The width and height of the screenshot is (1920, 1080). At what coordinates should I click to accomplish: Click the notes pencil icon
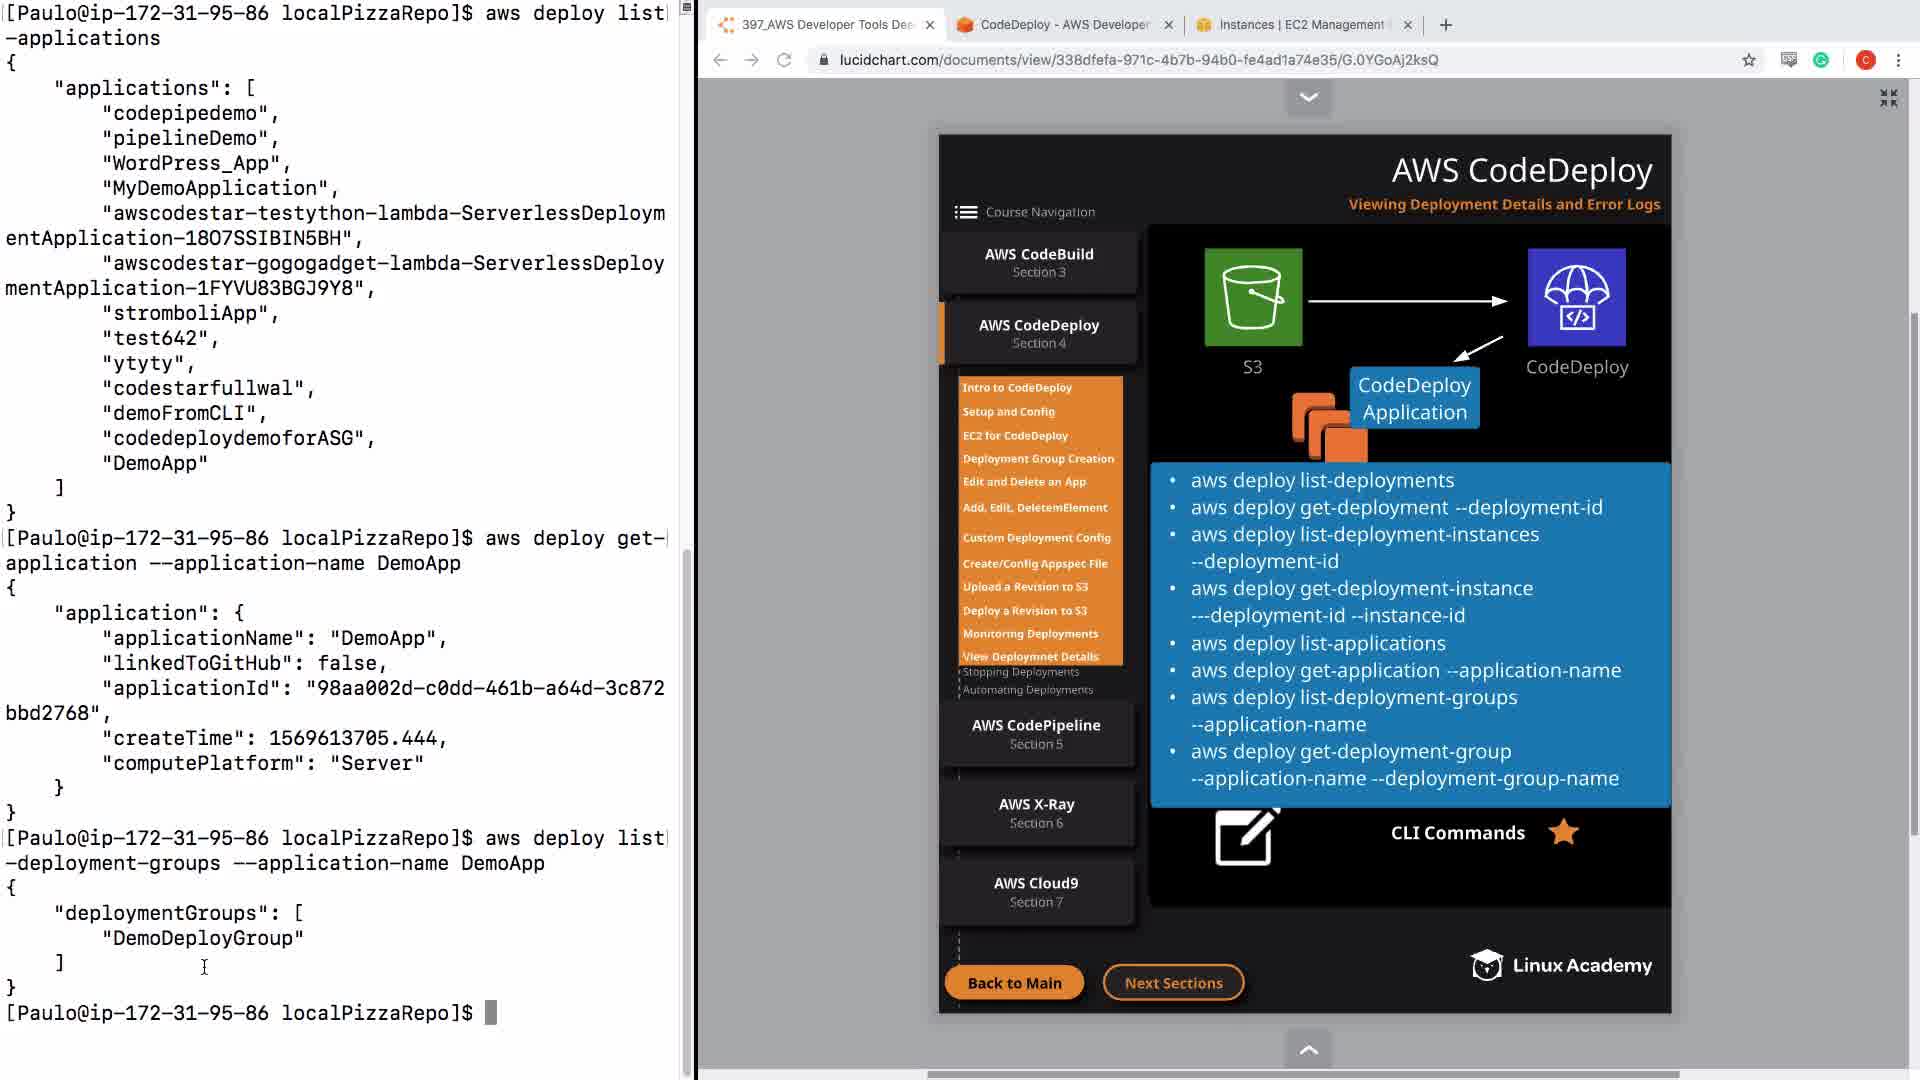1245,836
